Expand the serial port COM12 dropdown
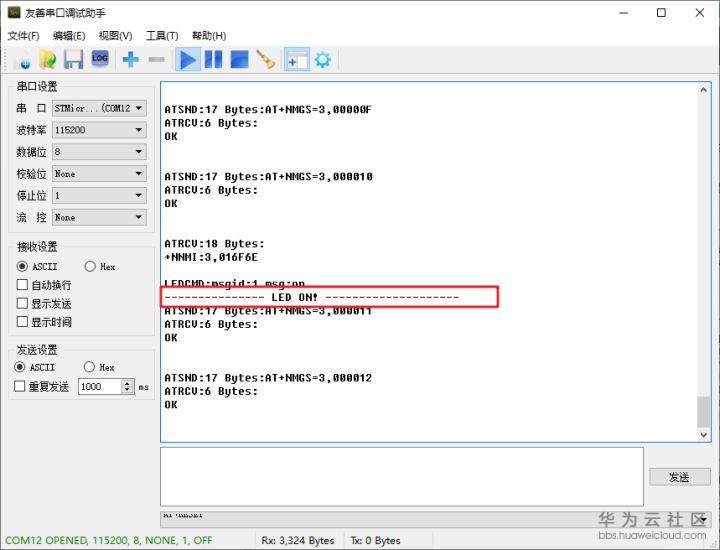720x550 pixels. tap(100, 108)
